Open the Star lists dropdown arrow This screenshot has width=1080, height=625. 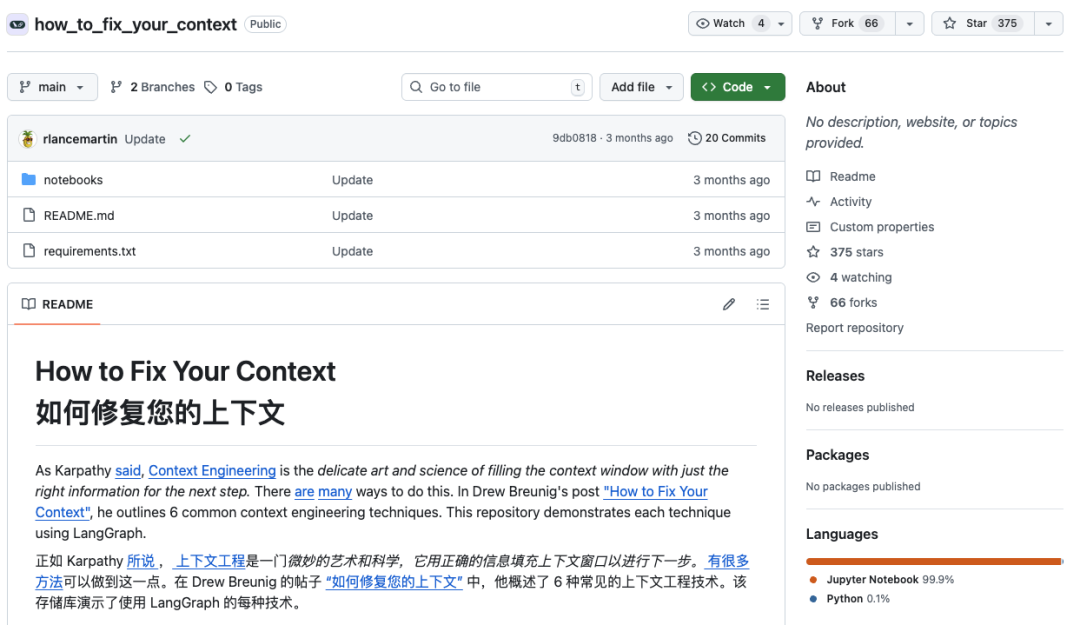(x=1048, y=23)
